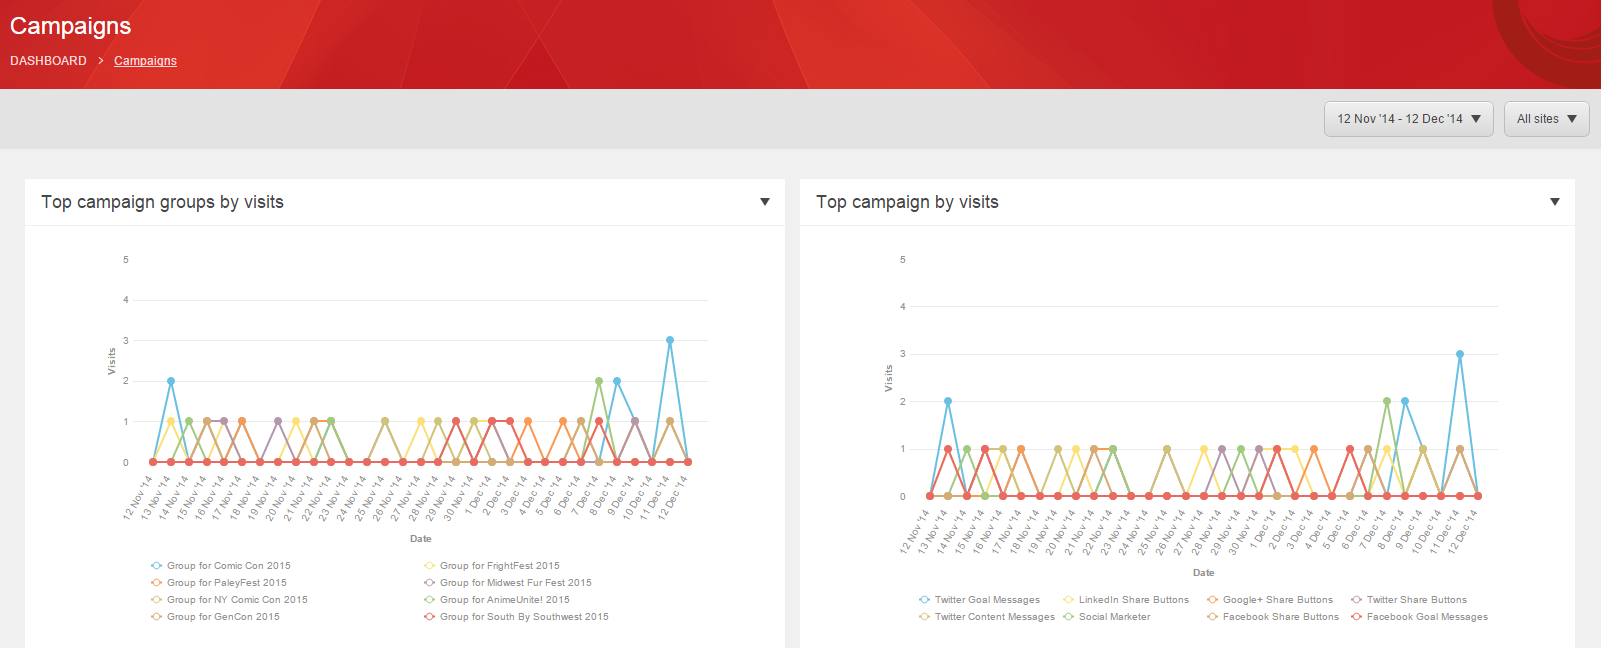Toggle Facebook Share Buttons legend entry
1601x648 pixels.
1273,617
